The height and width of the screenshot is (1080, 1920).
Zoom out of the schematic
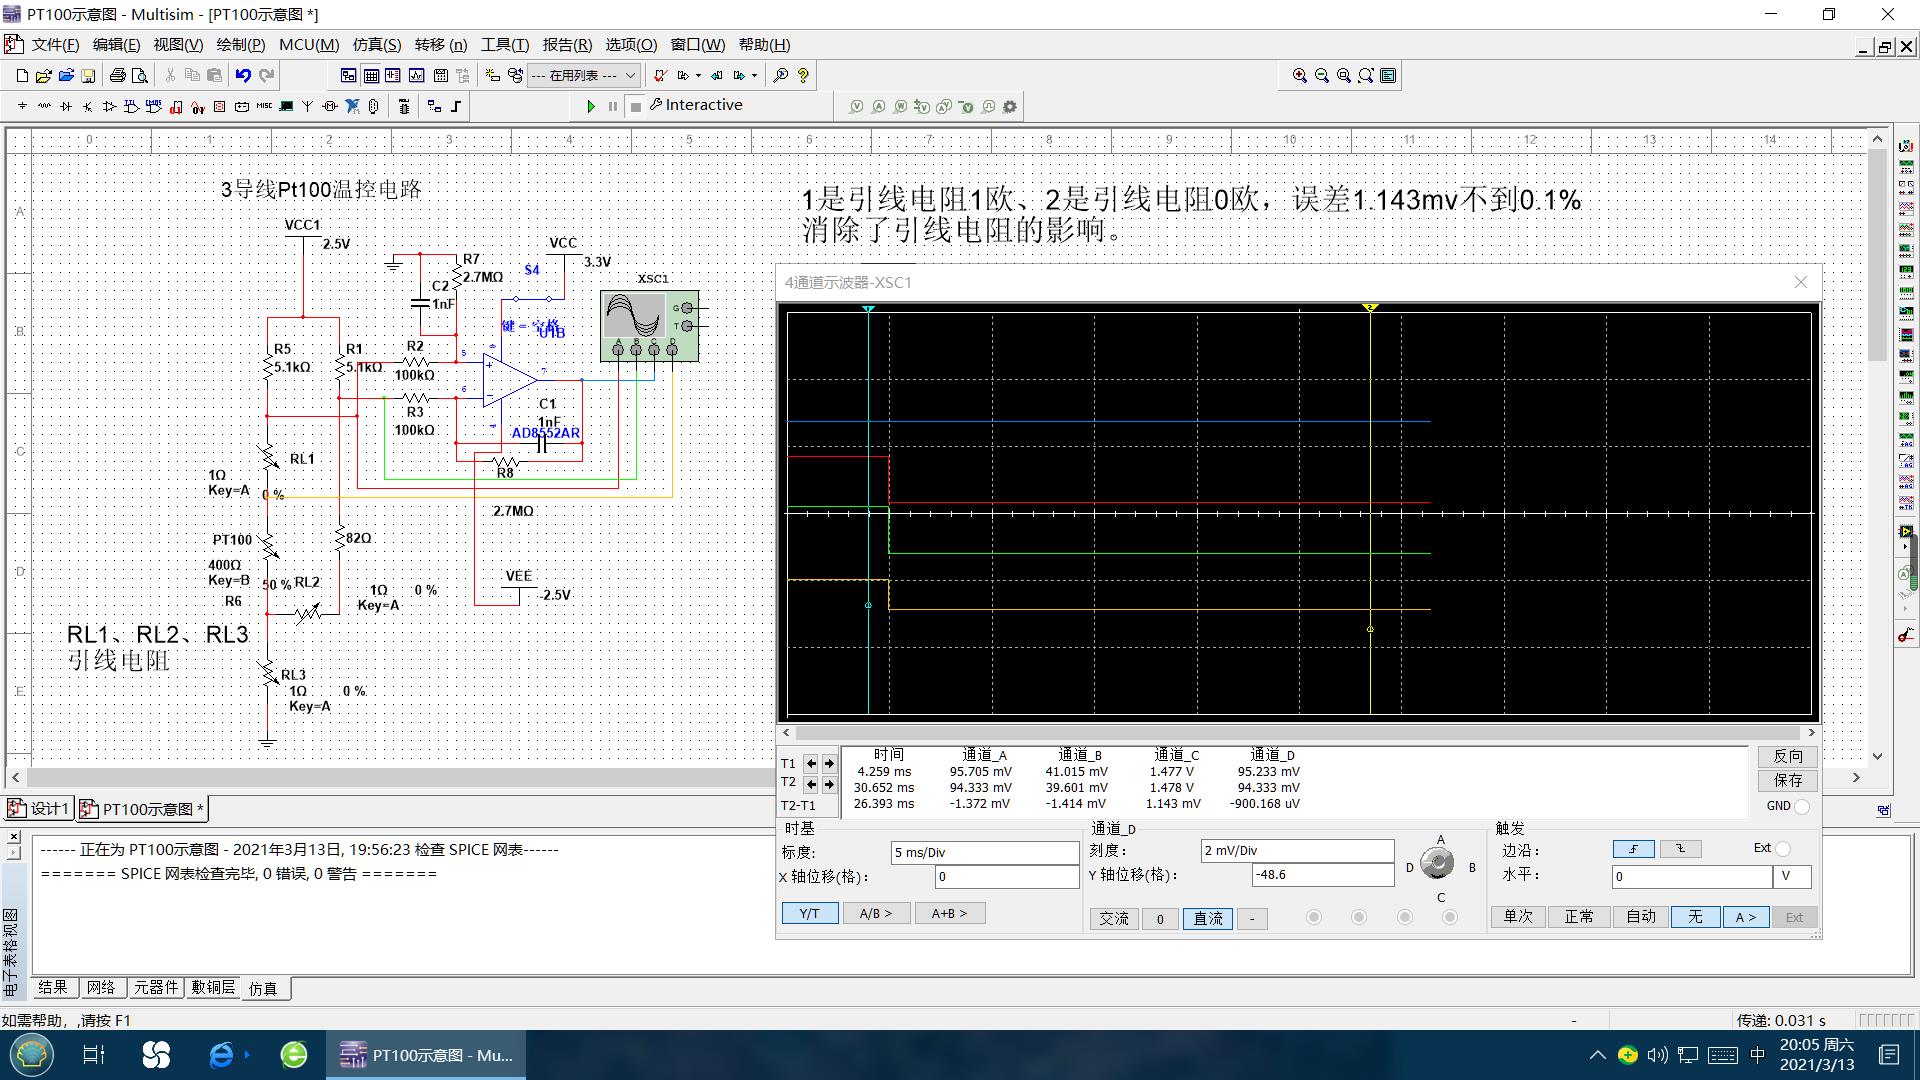coord(1321,75)
